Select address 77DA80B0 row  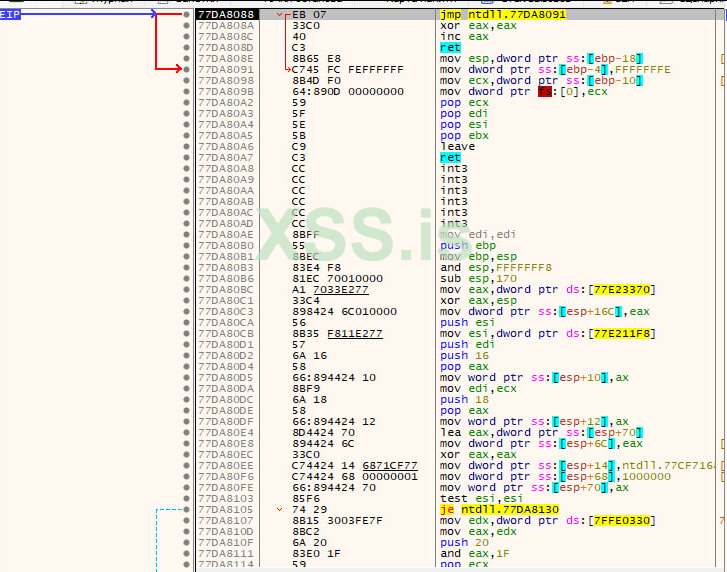pyautogui.click(x=226, y=246)
